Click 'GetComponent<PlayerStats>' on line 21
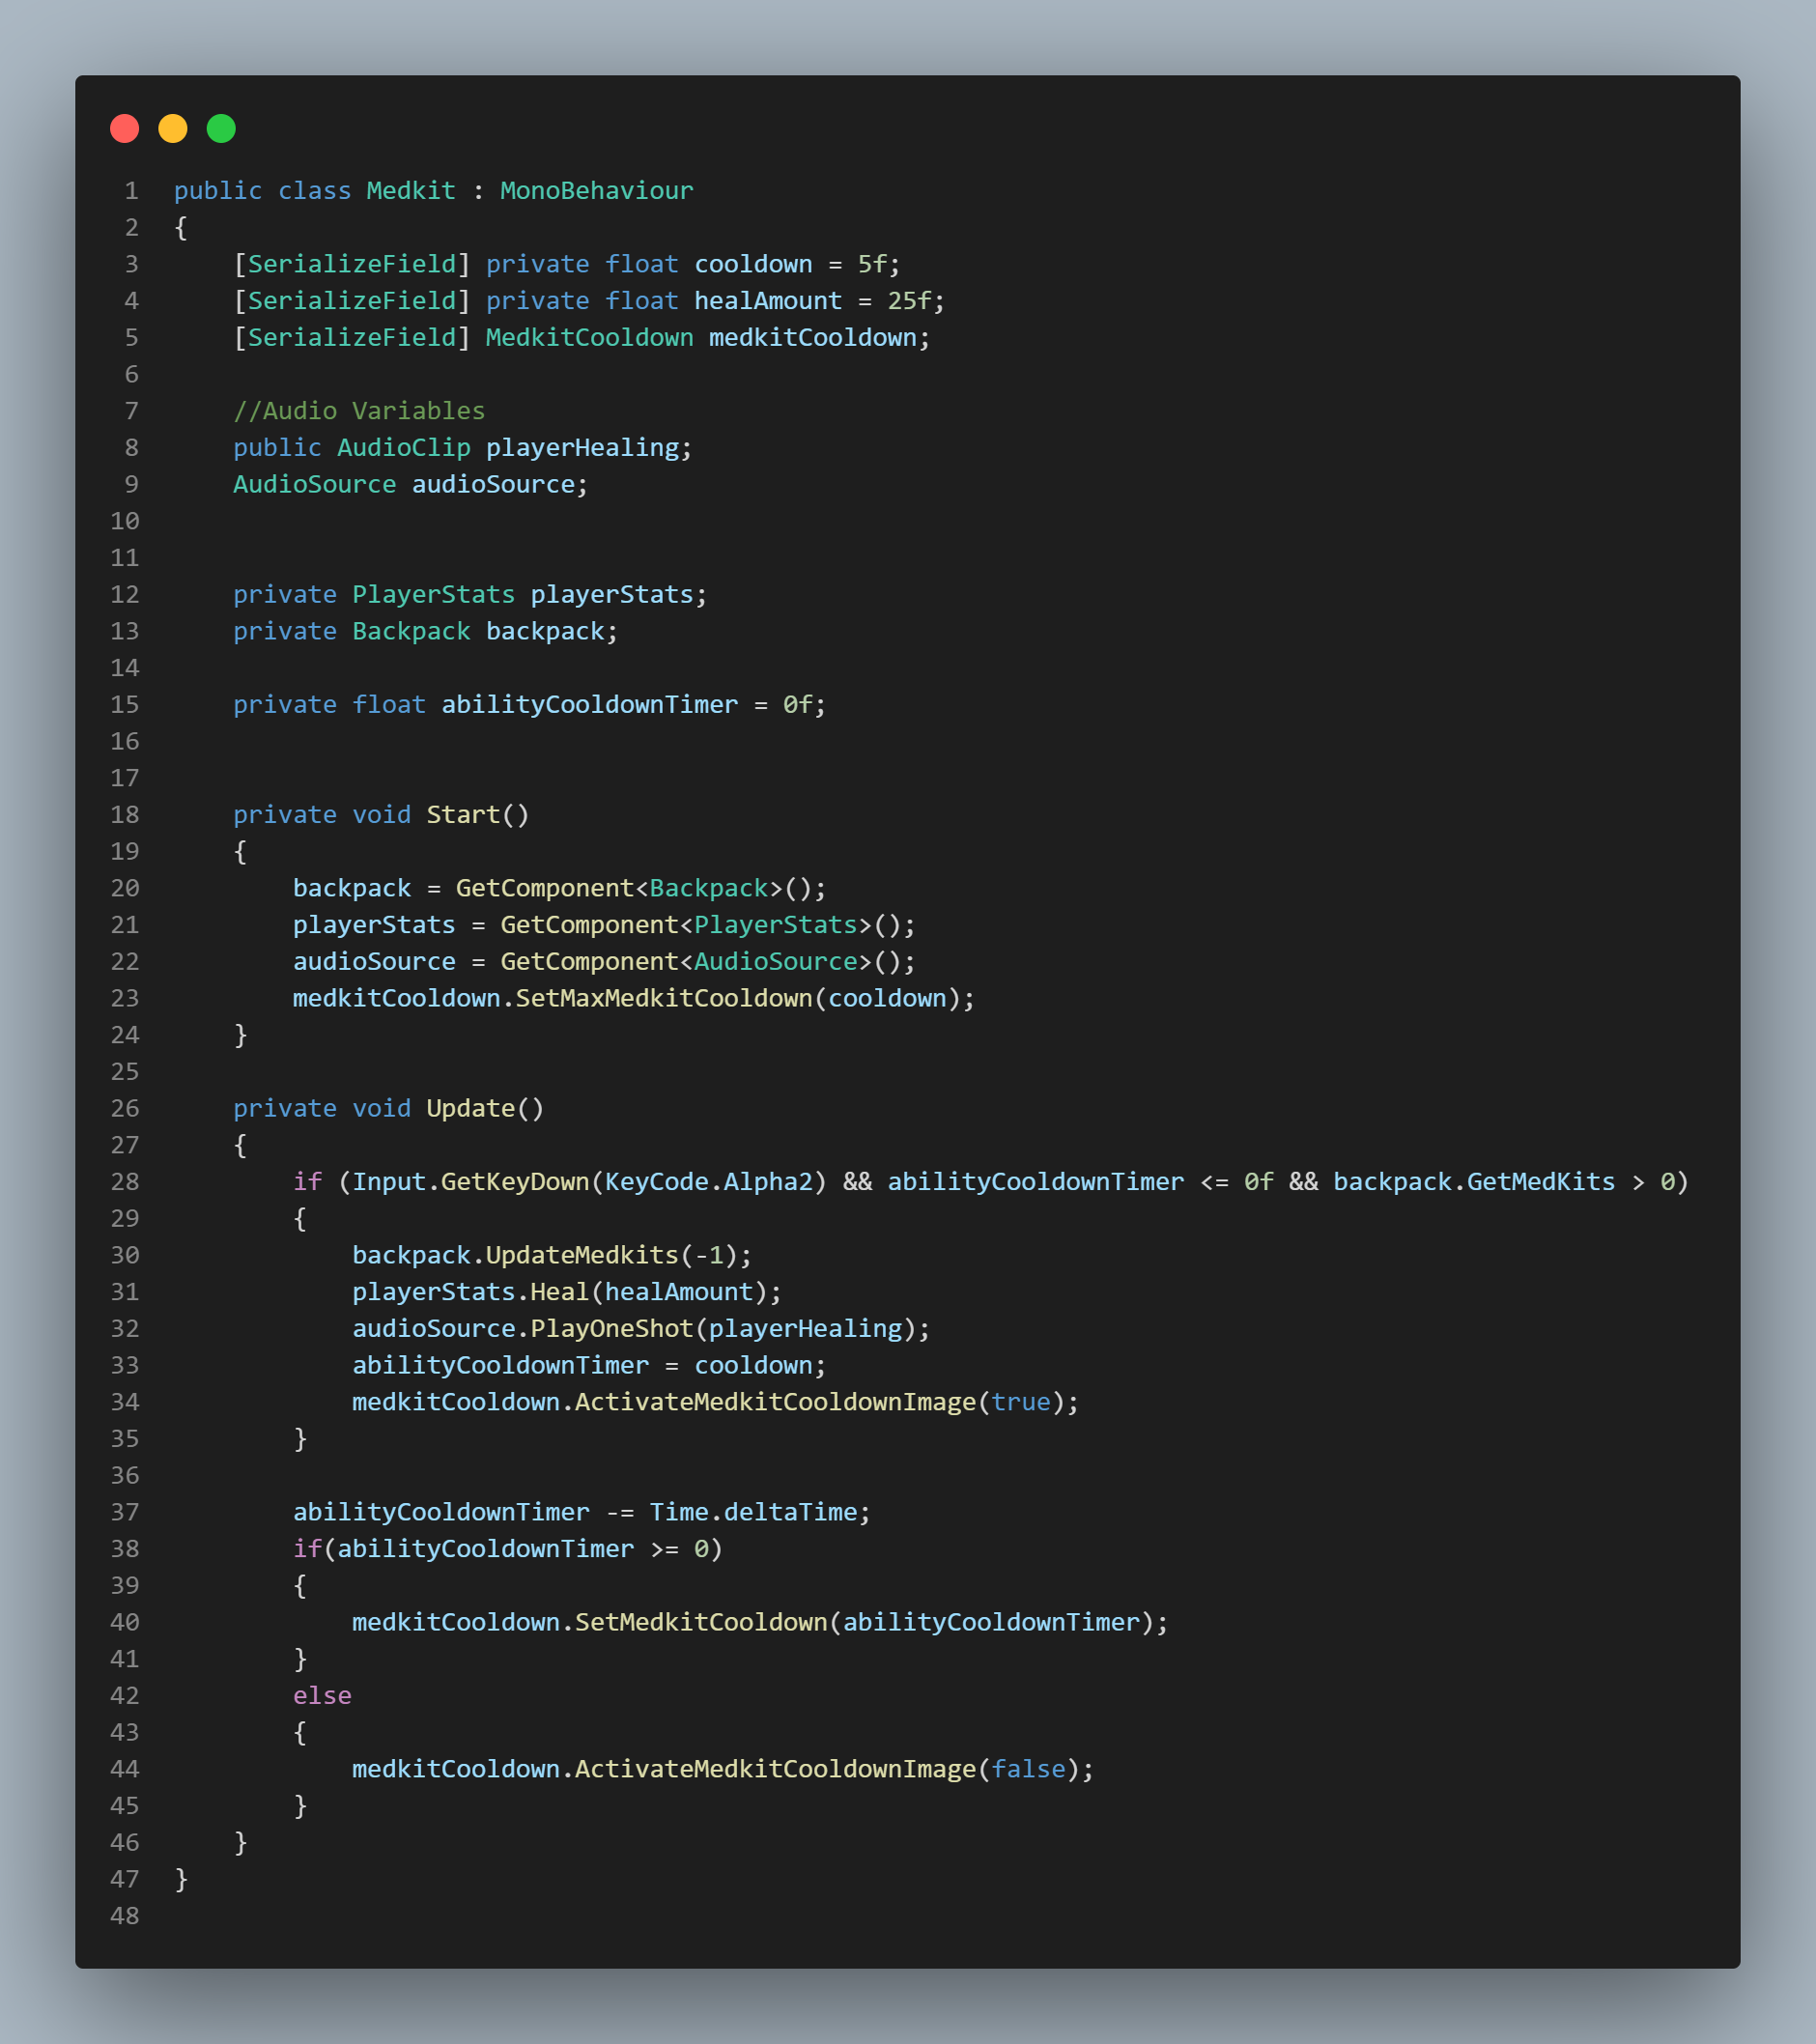This screenshot has width=1816, height=2044. tap(686, 925)
